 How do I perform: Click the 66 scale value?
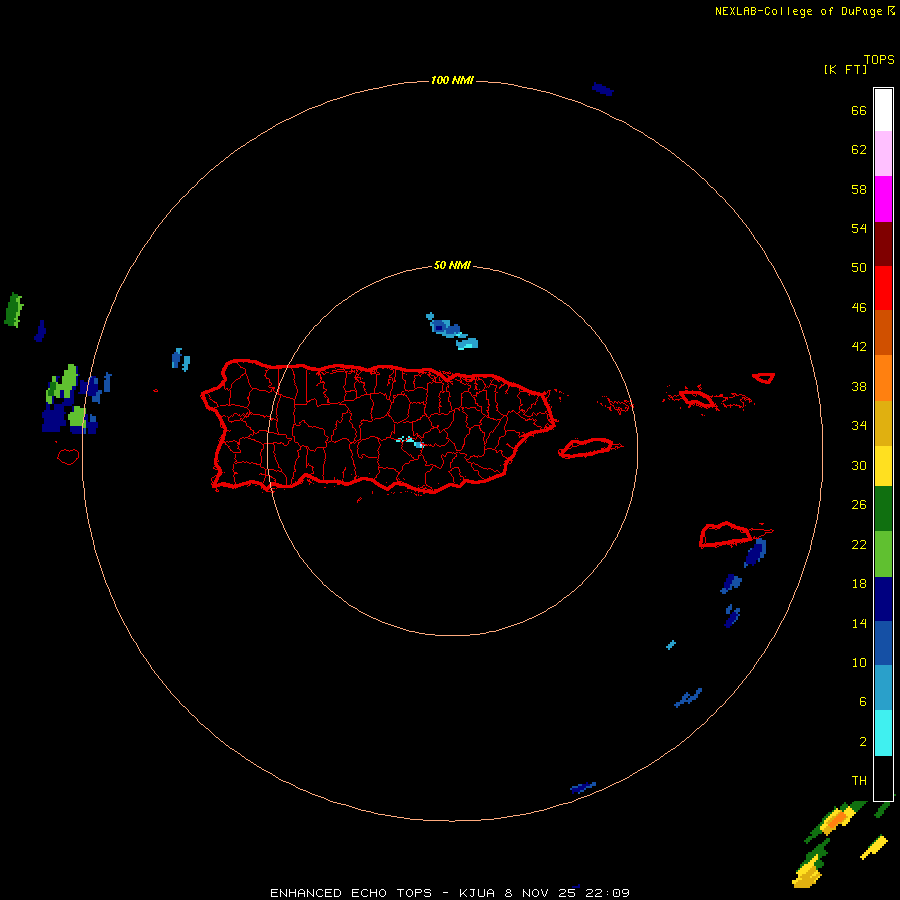859,110
